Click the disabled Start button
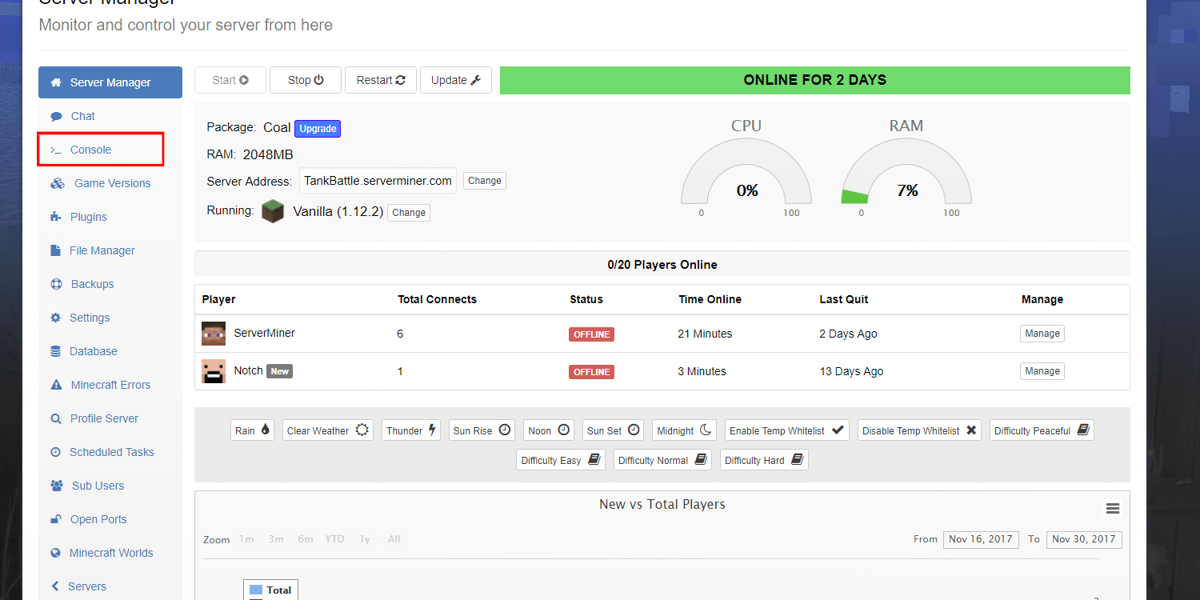1200x600 pixels. pos(230,80)
